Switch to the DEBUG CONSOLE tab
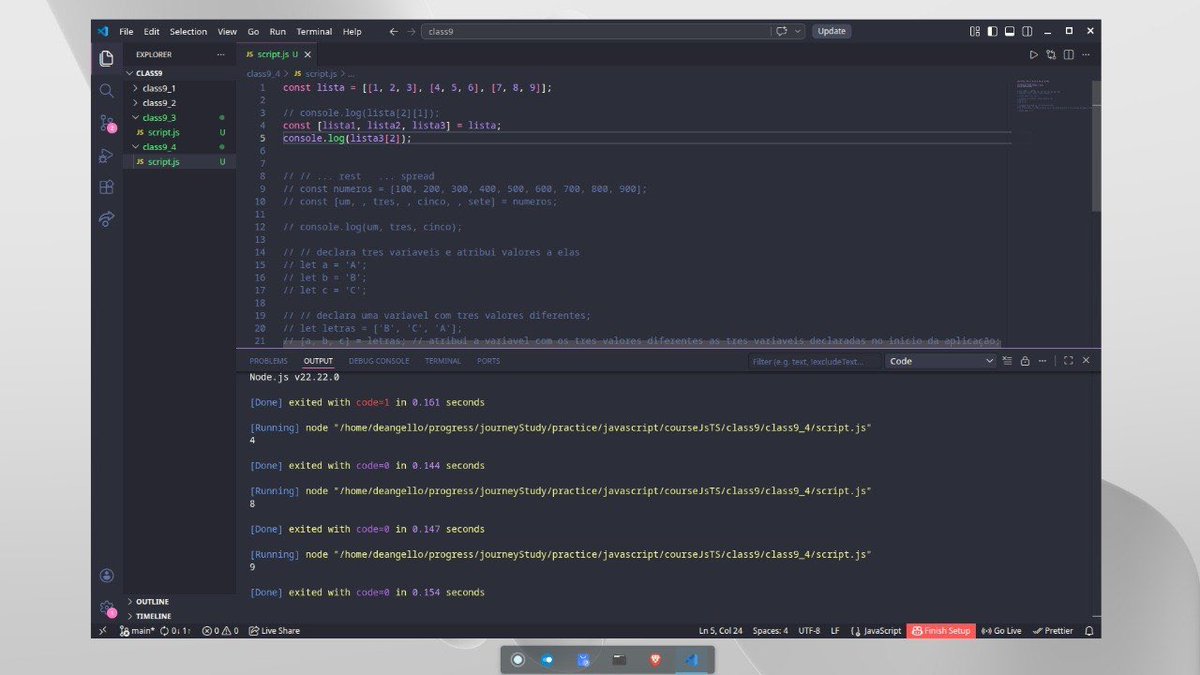1200x675 pixels. (379, 361)
